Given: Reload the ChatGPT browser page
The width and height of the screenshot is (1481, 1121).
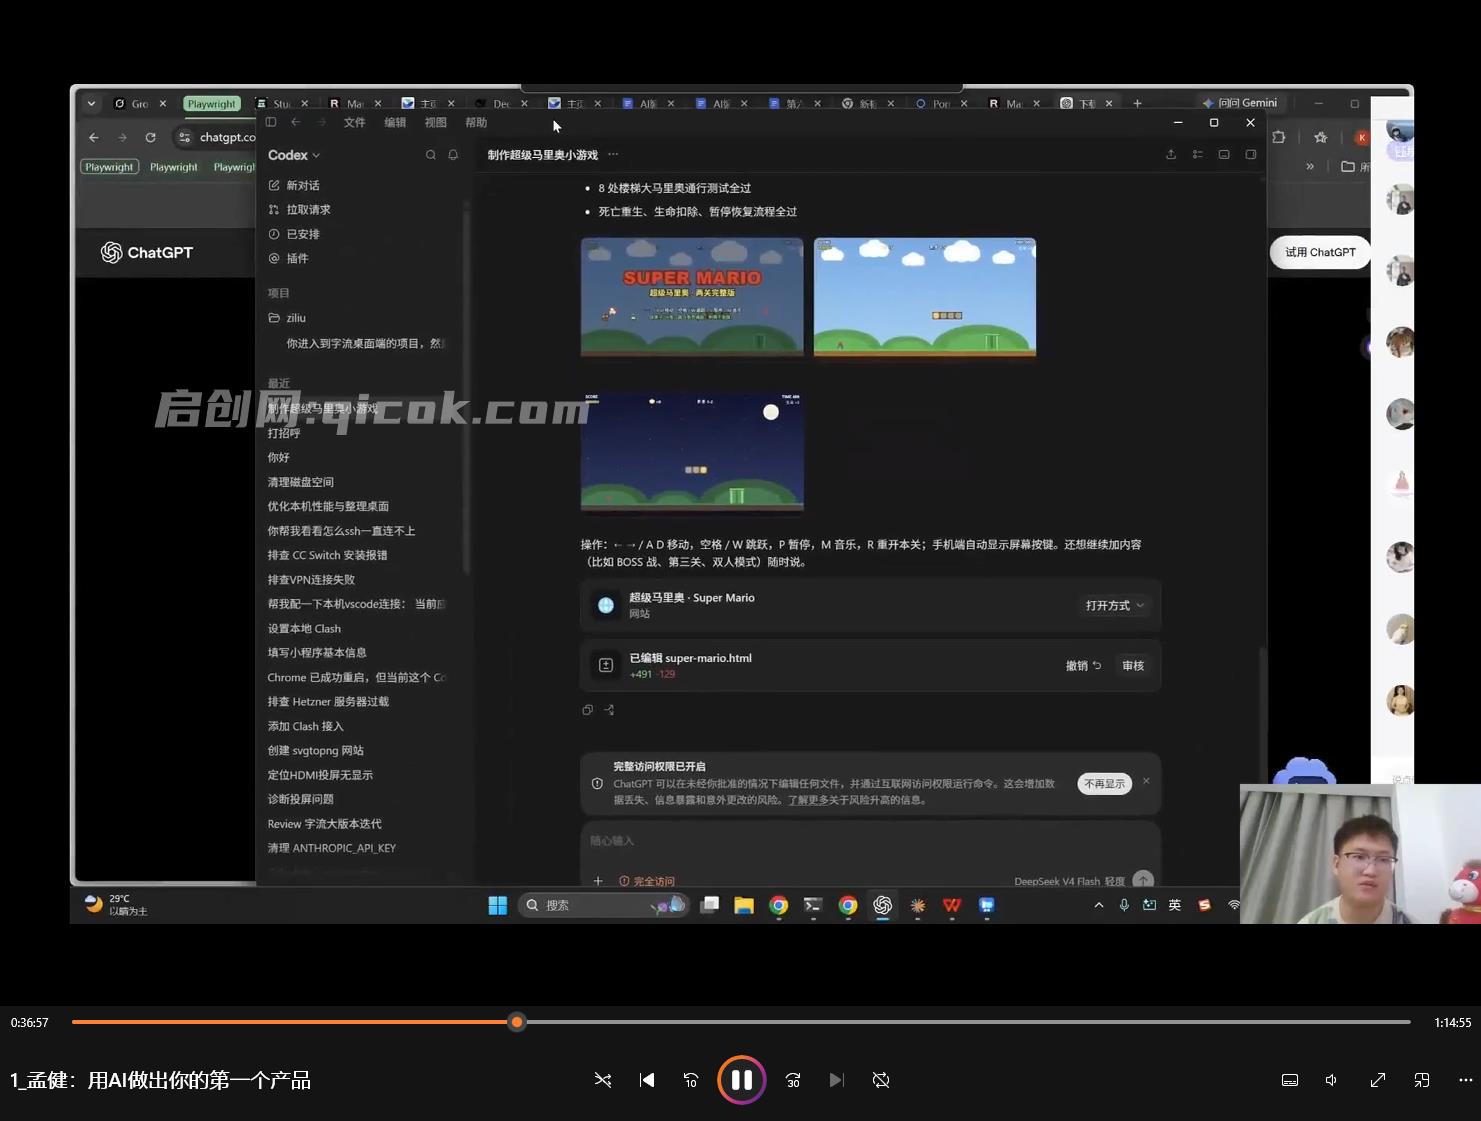Looking at the screenshot, I should click(150, 138).
